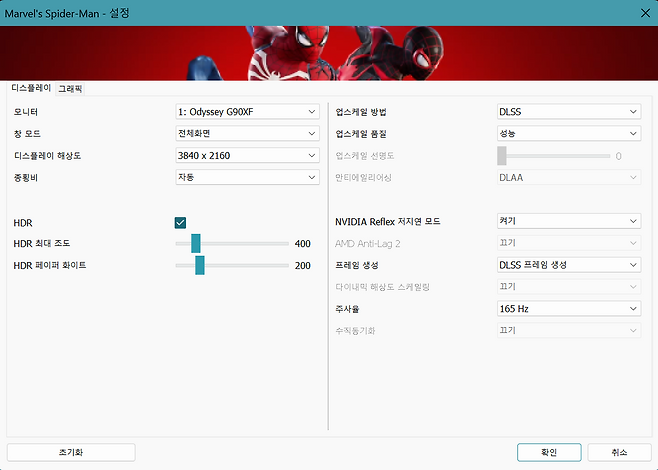The image size is (658, 470).
Task: Switch to the 그래픽 tab
Action: (x=70, y=89)
